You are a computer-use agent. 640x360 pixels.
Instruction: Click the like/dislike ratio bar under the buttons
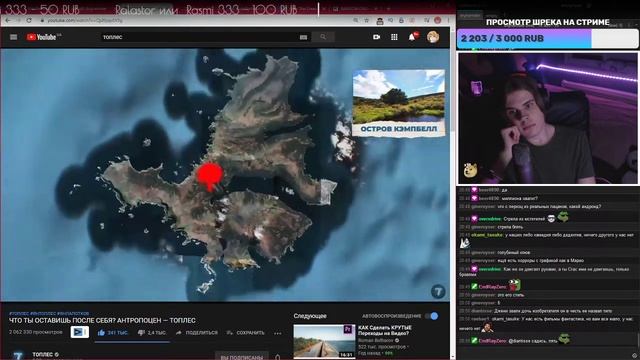click(x=132, y=342)
